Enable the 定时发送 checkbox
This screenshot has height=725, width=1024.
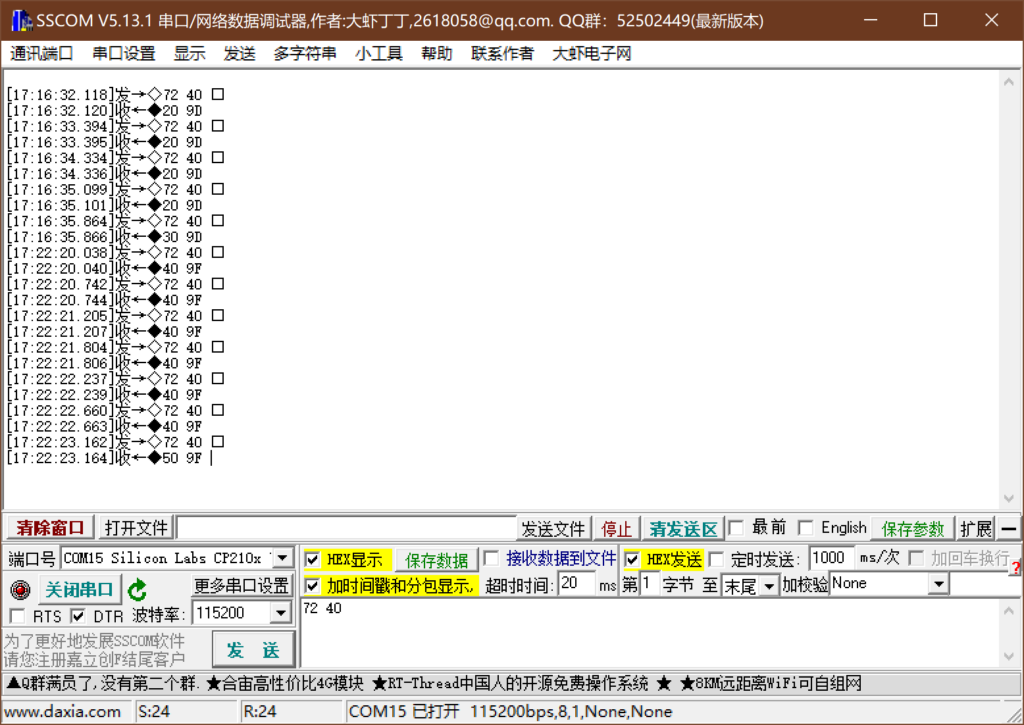pos(716,559)
